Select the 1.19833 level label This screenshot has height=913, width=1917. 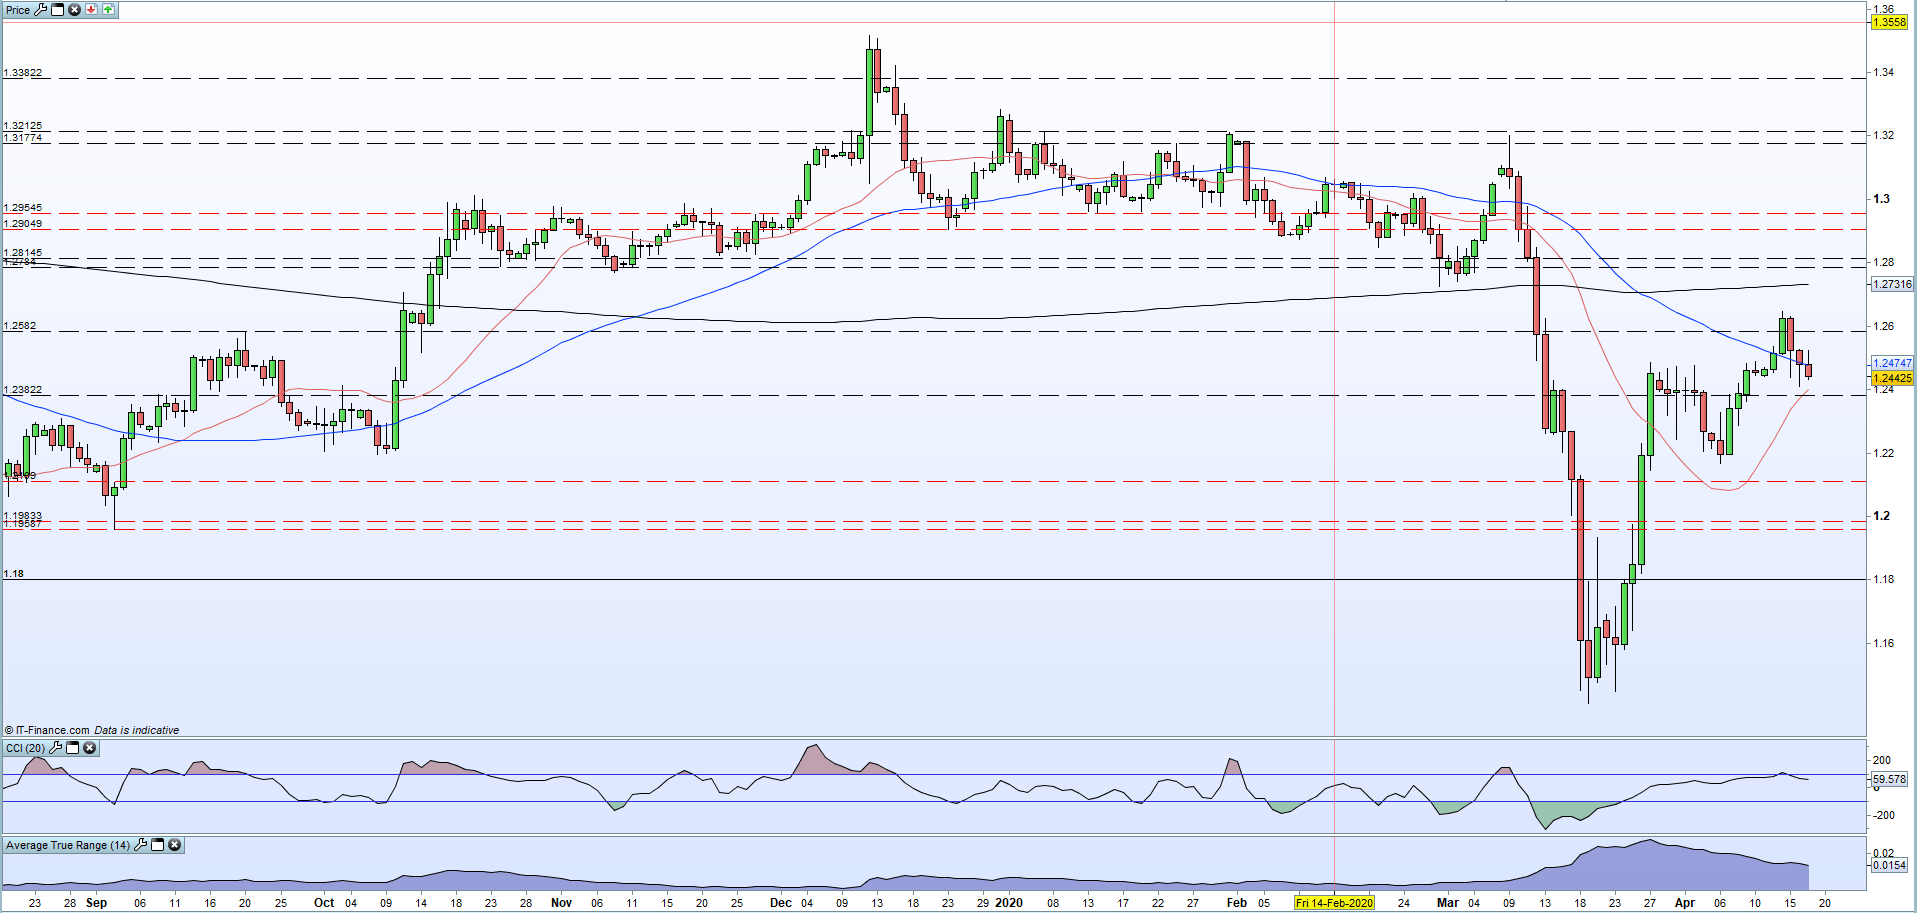point(23,516)
